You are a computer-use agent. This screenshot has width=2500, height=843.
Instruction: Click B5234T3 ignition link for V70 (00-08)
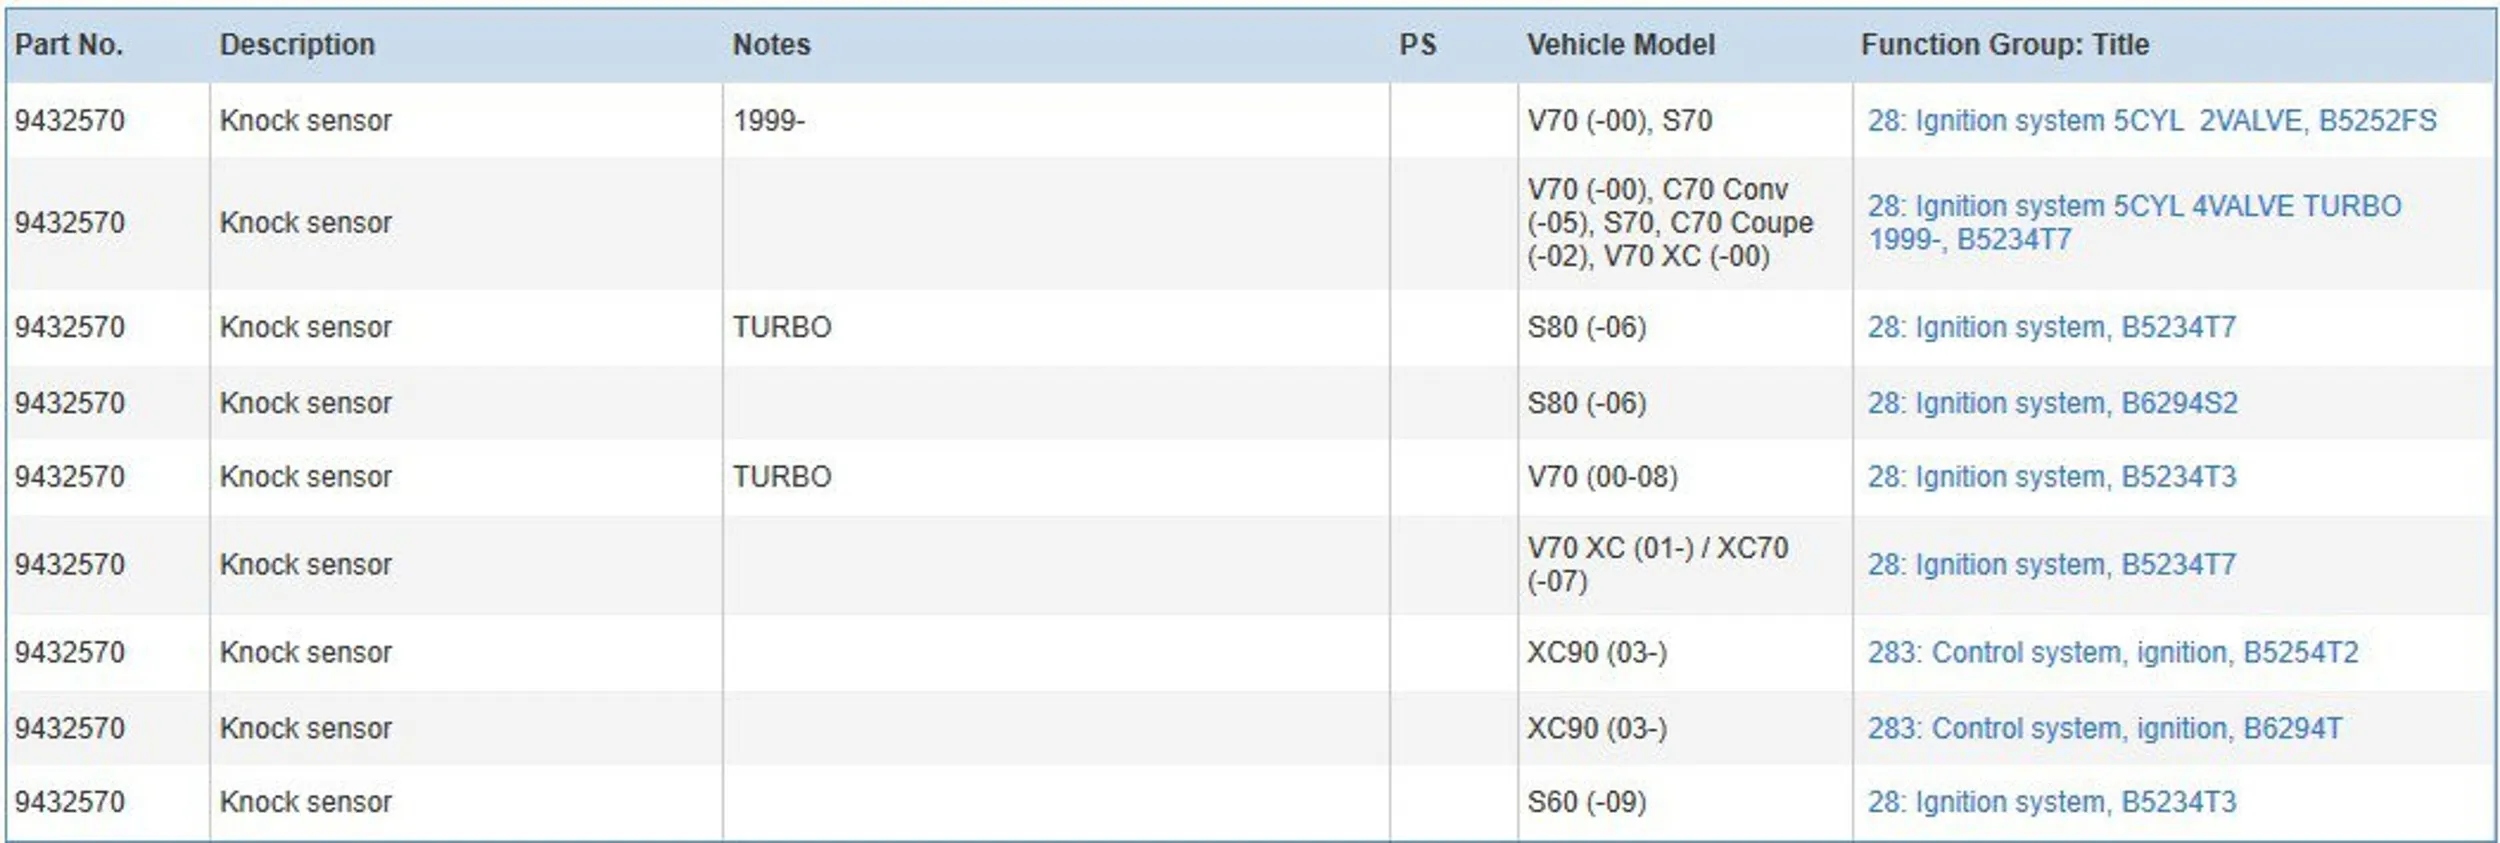coord(2051,477)
